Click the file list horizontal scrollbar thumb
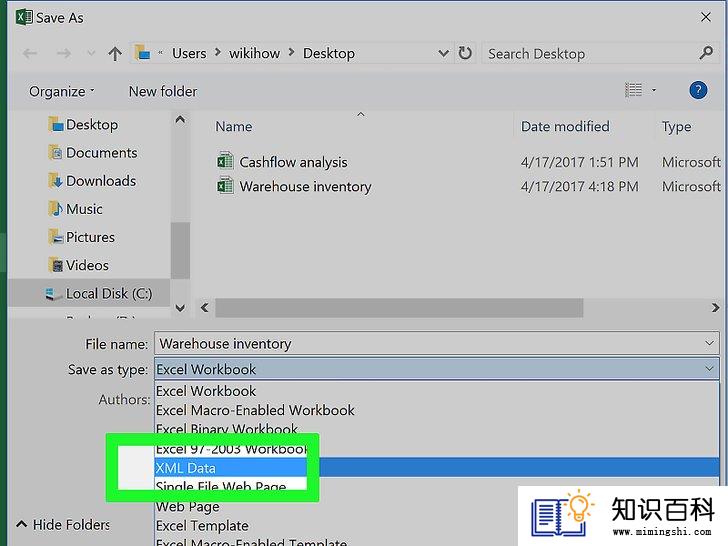 pos(399,308)
